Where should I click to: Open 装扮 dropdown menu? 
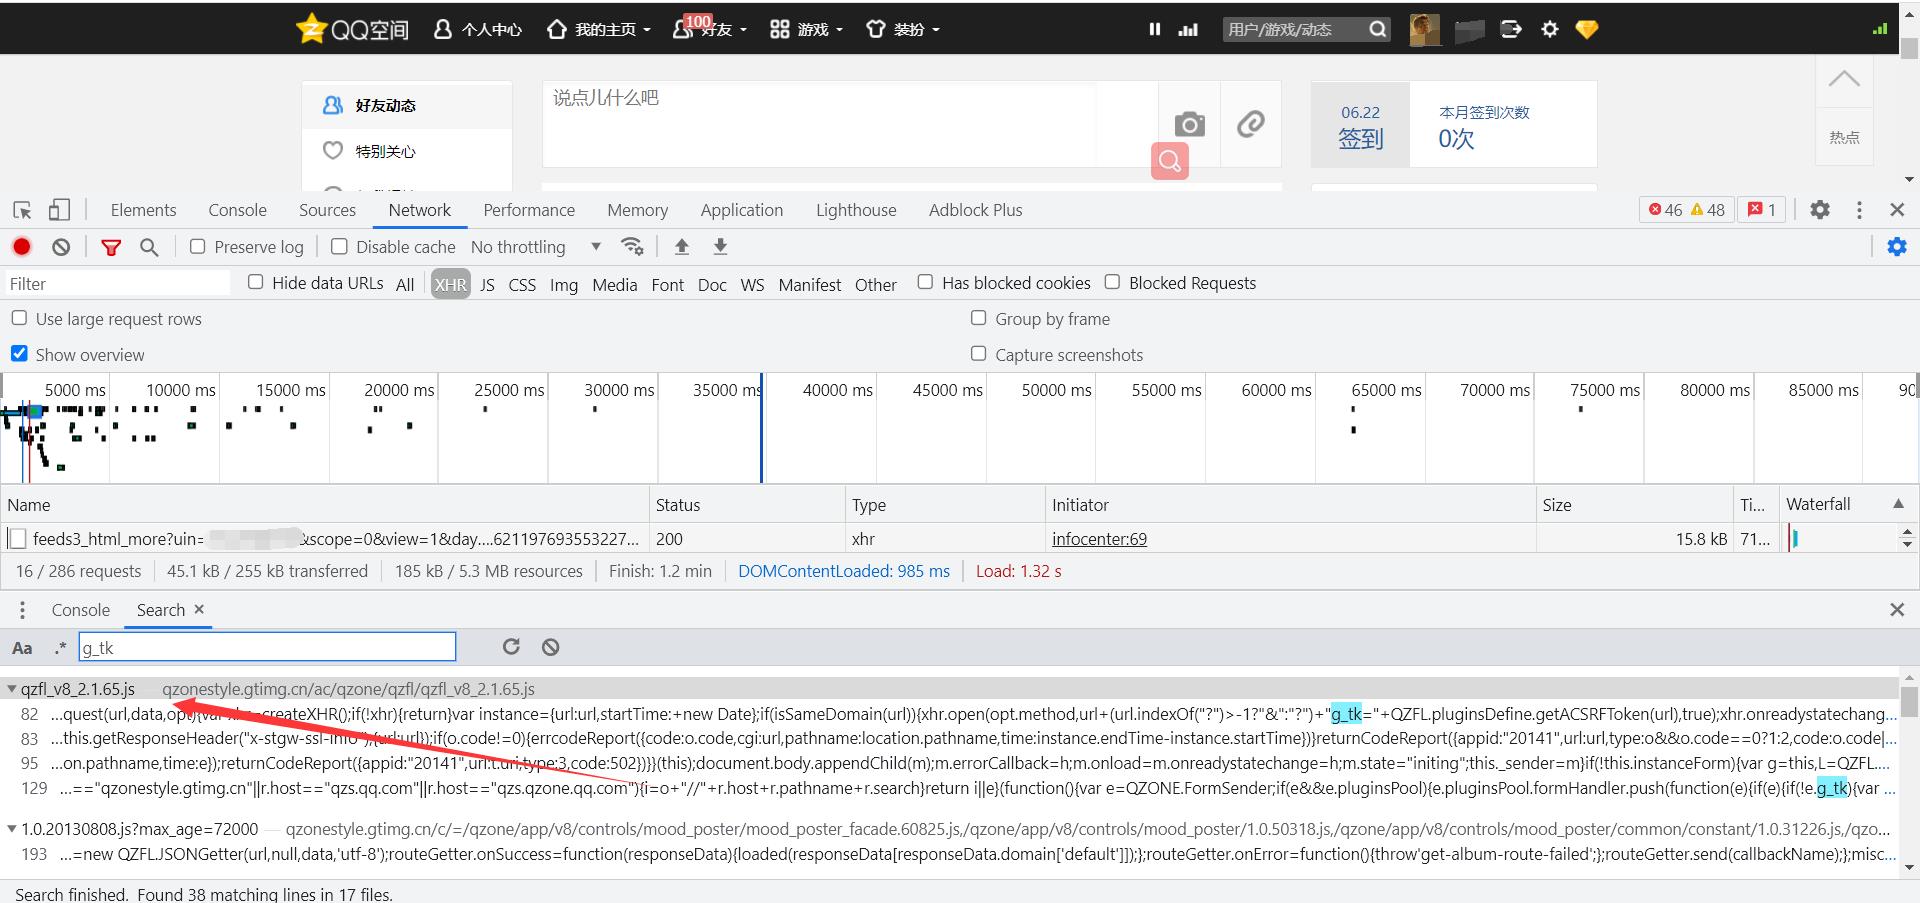pos(903,29)
